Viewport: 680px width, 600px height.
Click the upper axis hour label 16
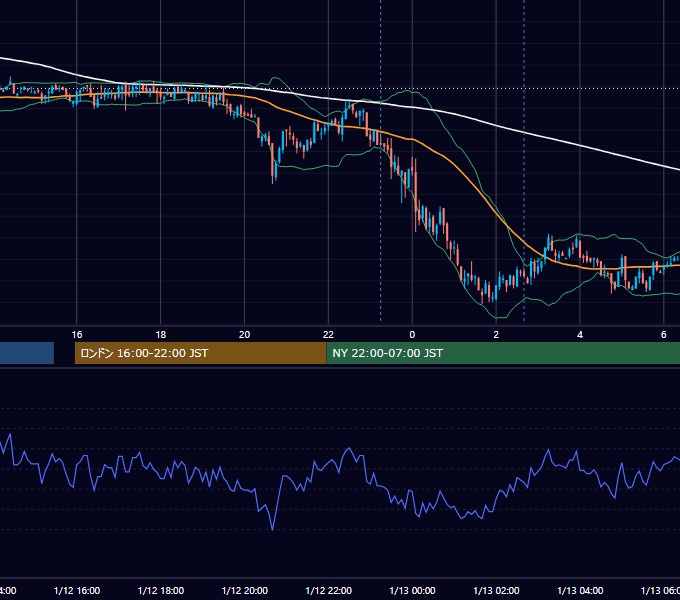[x=77, y=335]
